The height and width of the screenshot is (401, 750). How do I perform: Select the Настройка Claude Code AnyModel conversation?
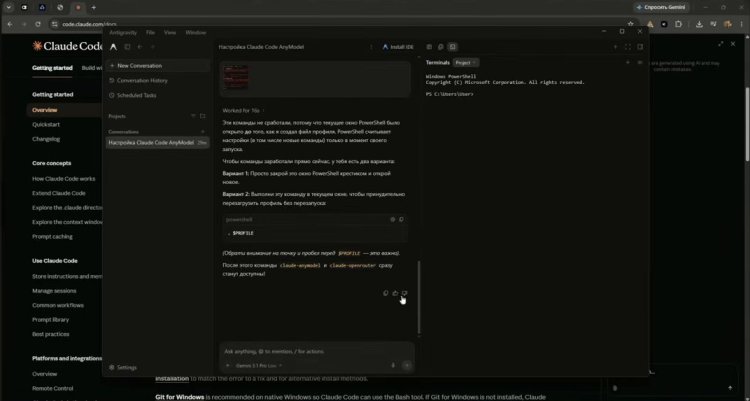click(x=158, y=143)
